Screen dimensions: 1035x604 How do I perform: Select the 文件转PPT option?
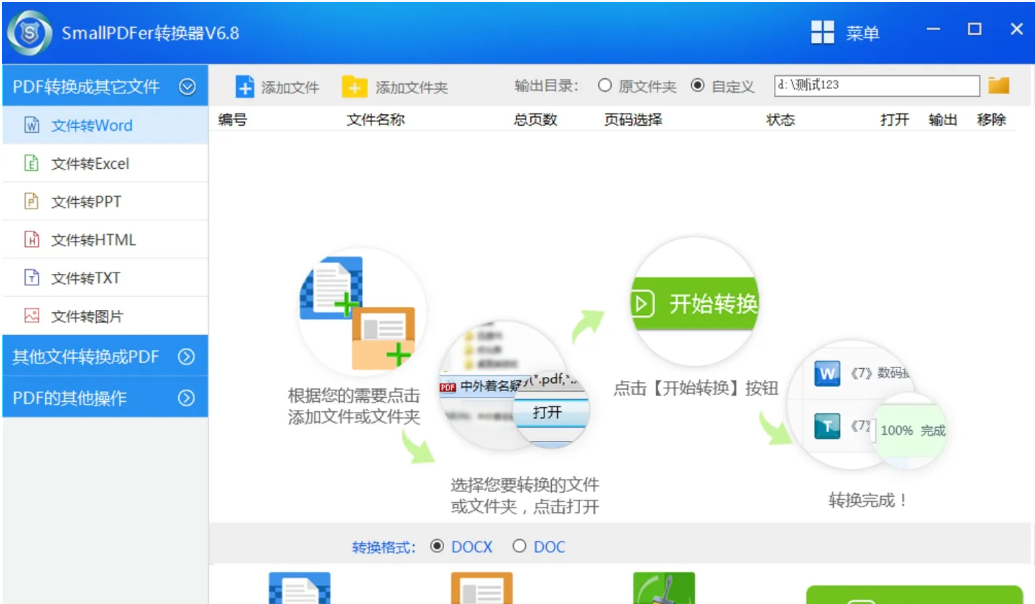click(x=106, y=201)
